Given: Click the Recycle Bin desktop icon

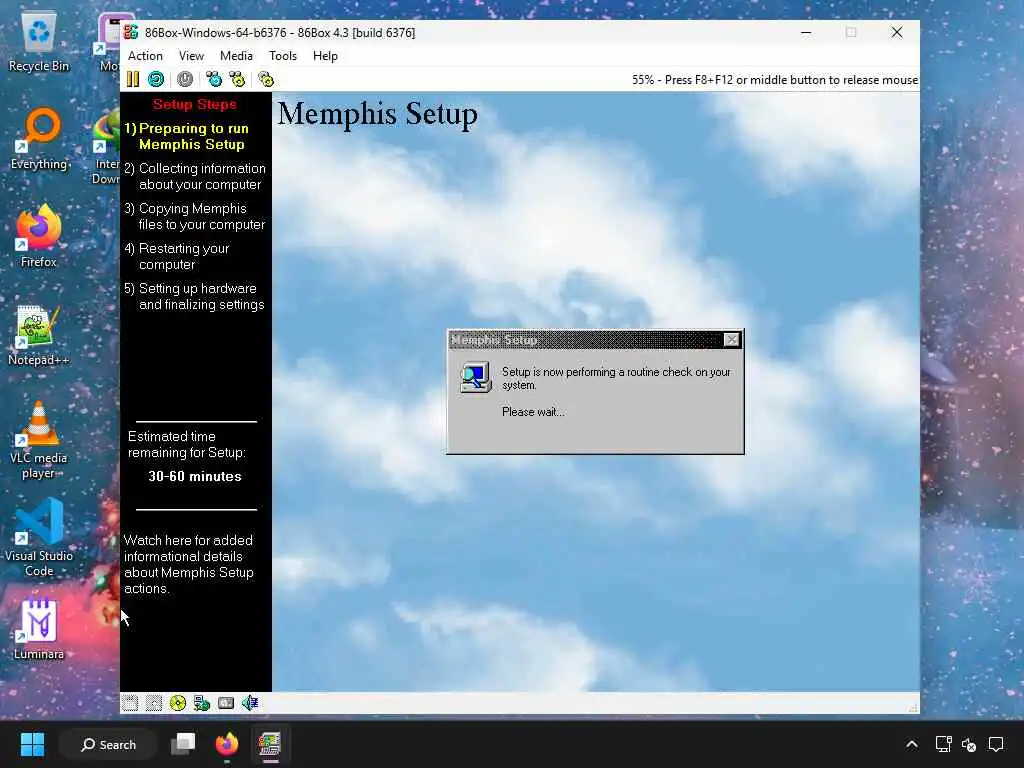Looking at the screenshot, I should [39, 42].
